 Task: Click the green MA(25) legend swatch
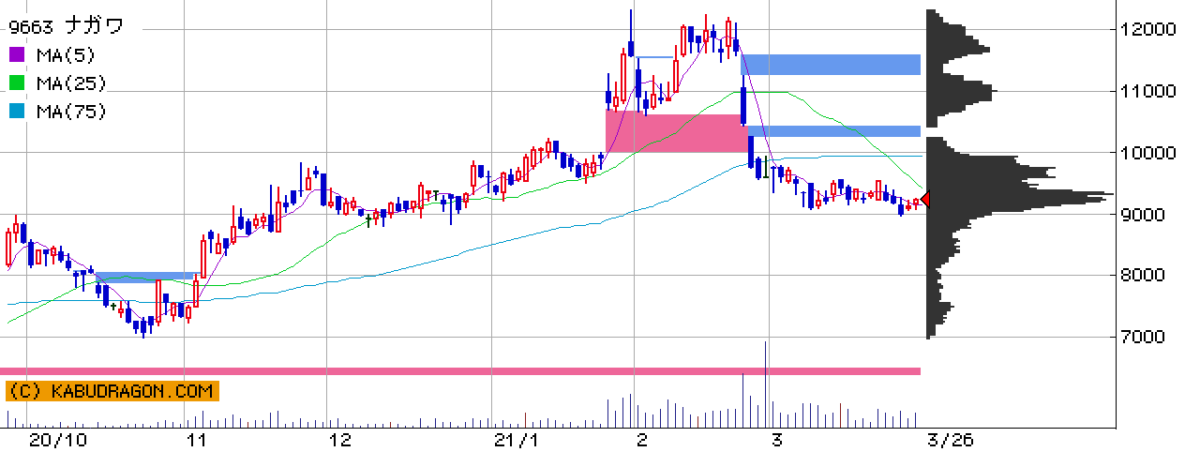[x=18, y=83]
